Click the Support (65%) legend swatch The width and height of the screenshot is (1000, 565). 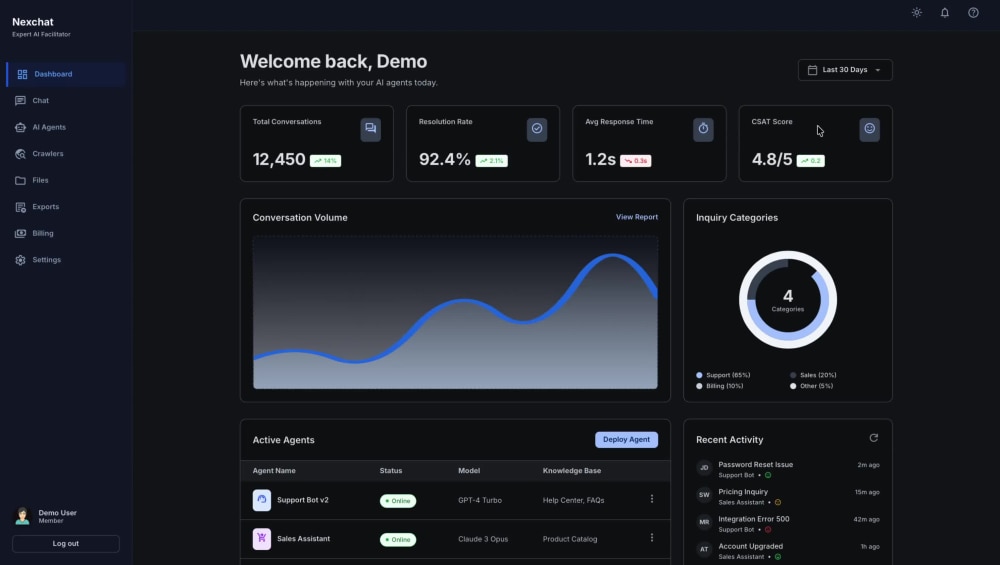click(x=699, y=375)
